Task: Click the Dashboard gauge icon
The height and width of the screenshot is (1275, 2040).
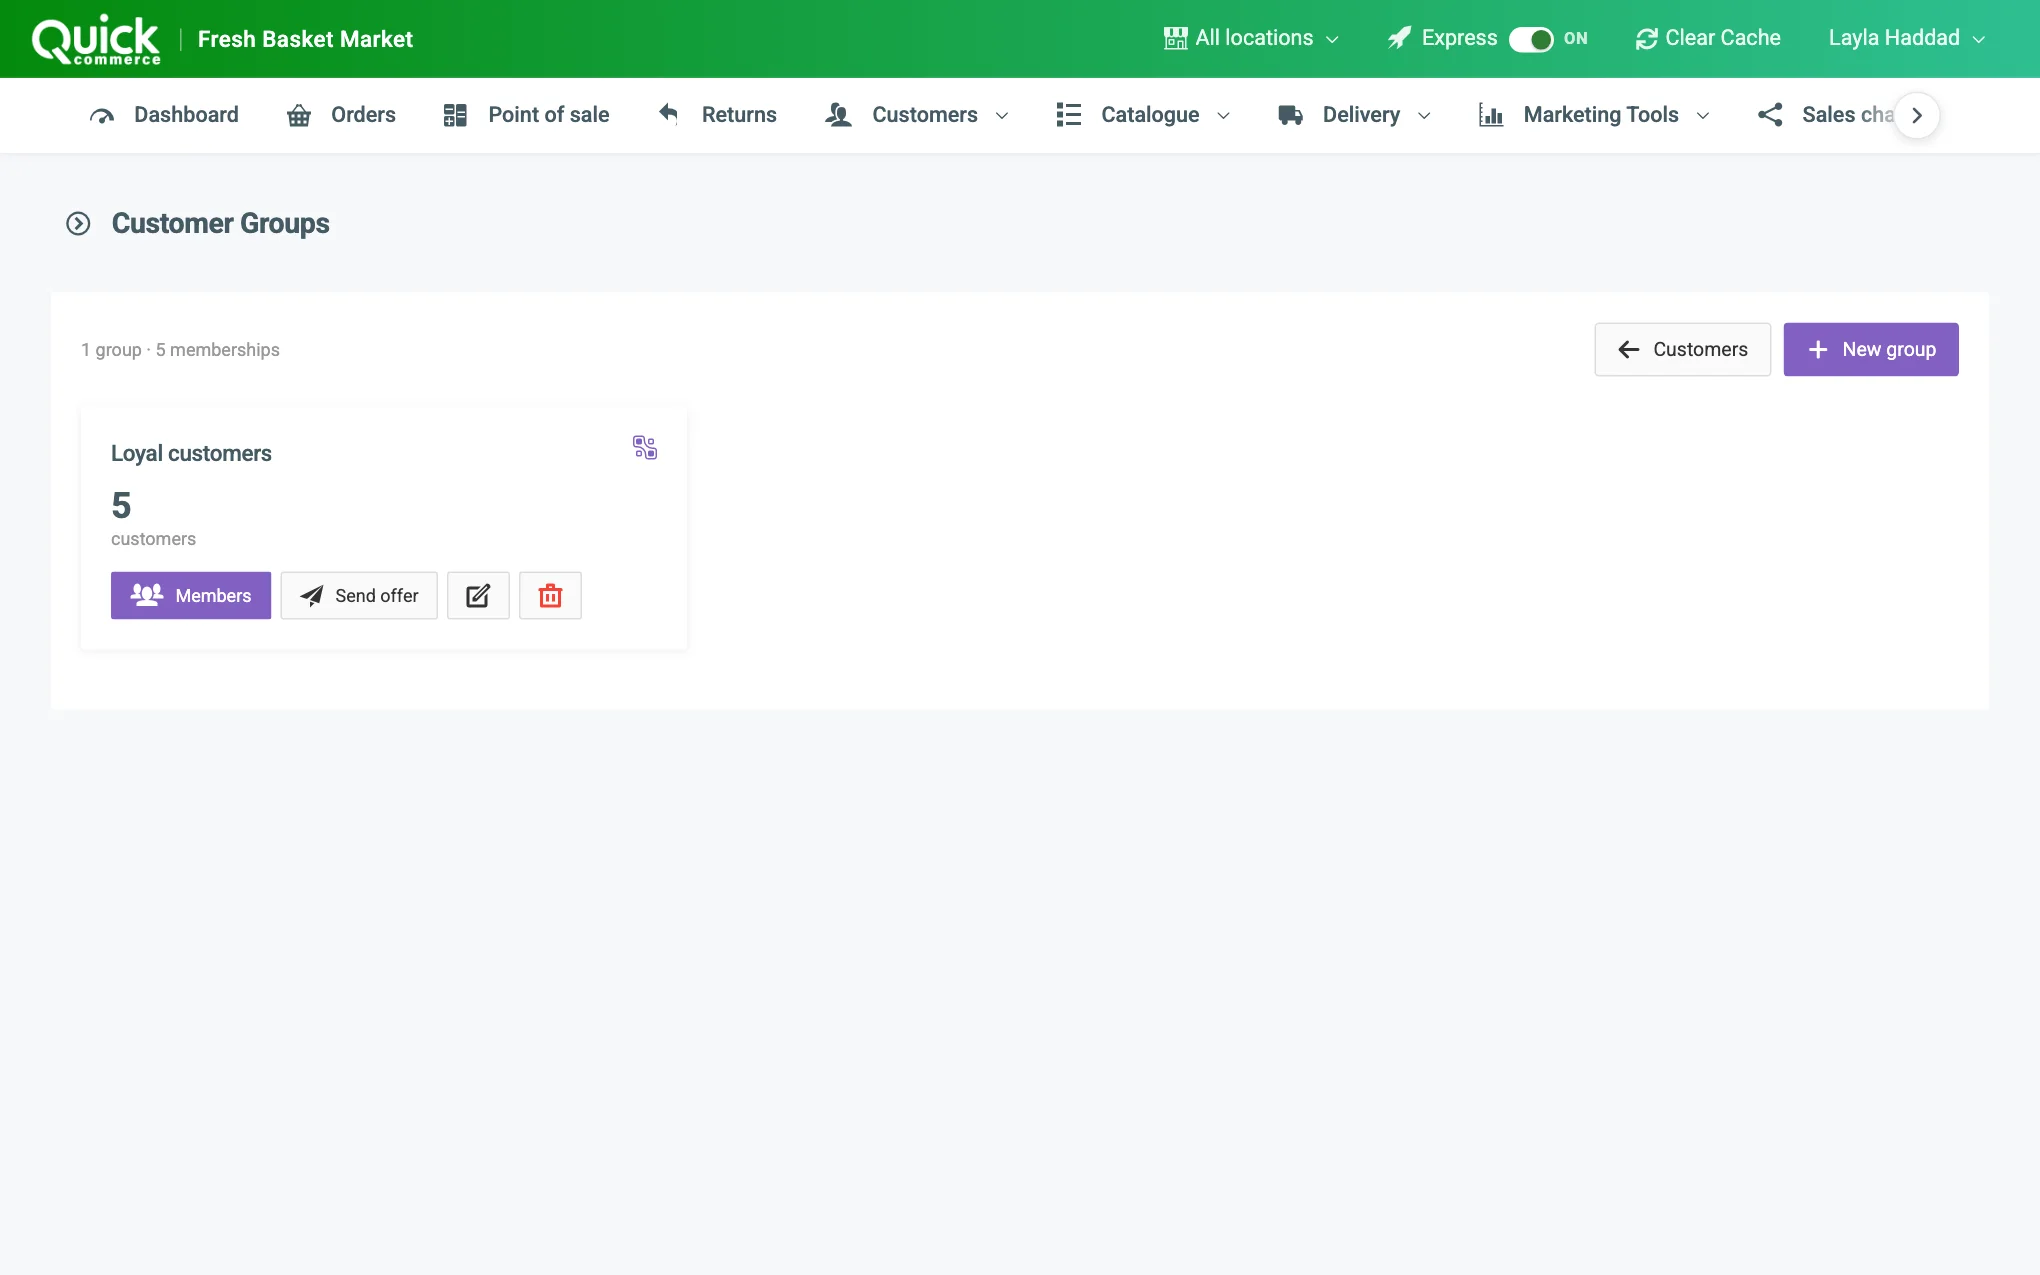Action: click(102, 116)
